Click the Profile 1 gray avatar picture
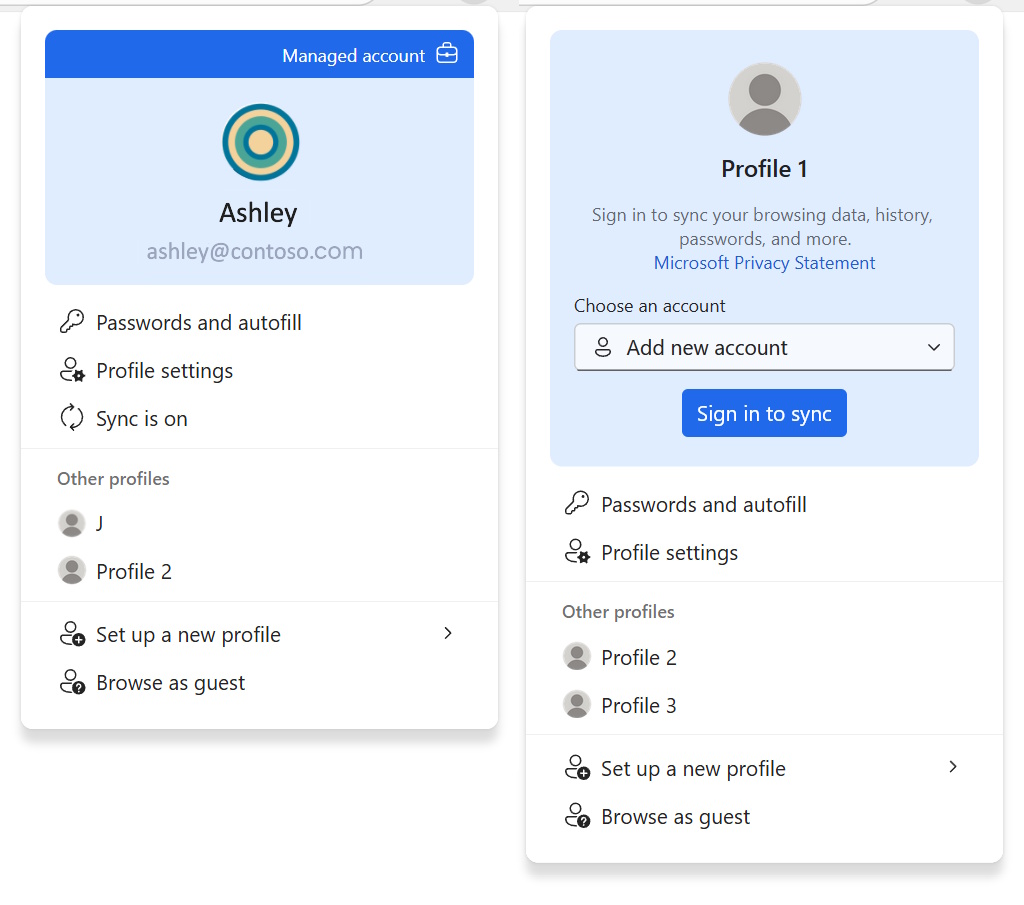The image size is (1024, 905). (x=764, y=99)
